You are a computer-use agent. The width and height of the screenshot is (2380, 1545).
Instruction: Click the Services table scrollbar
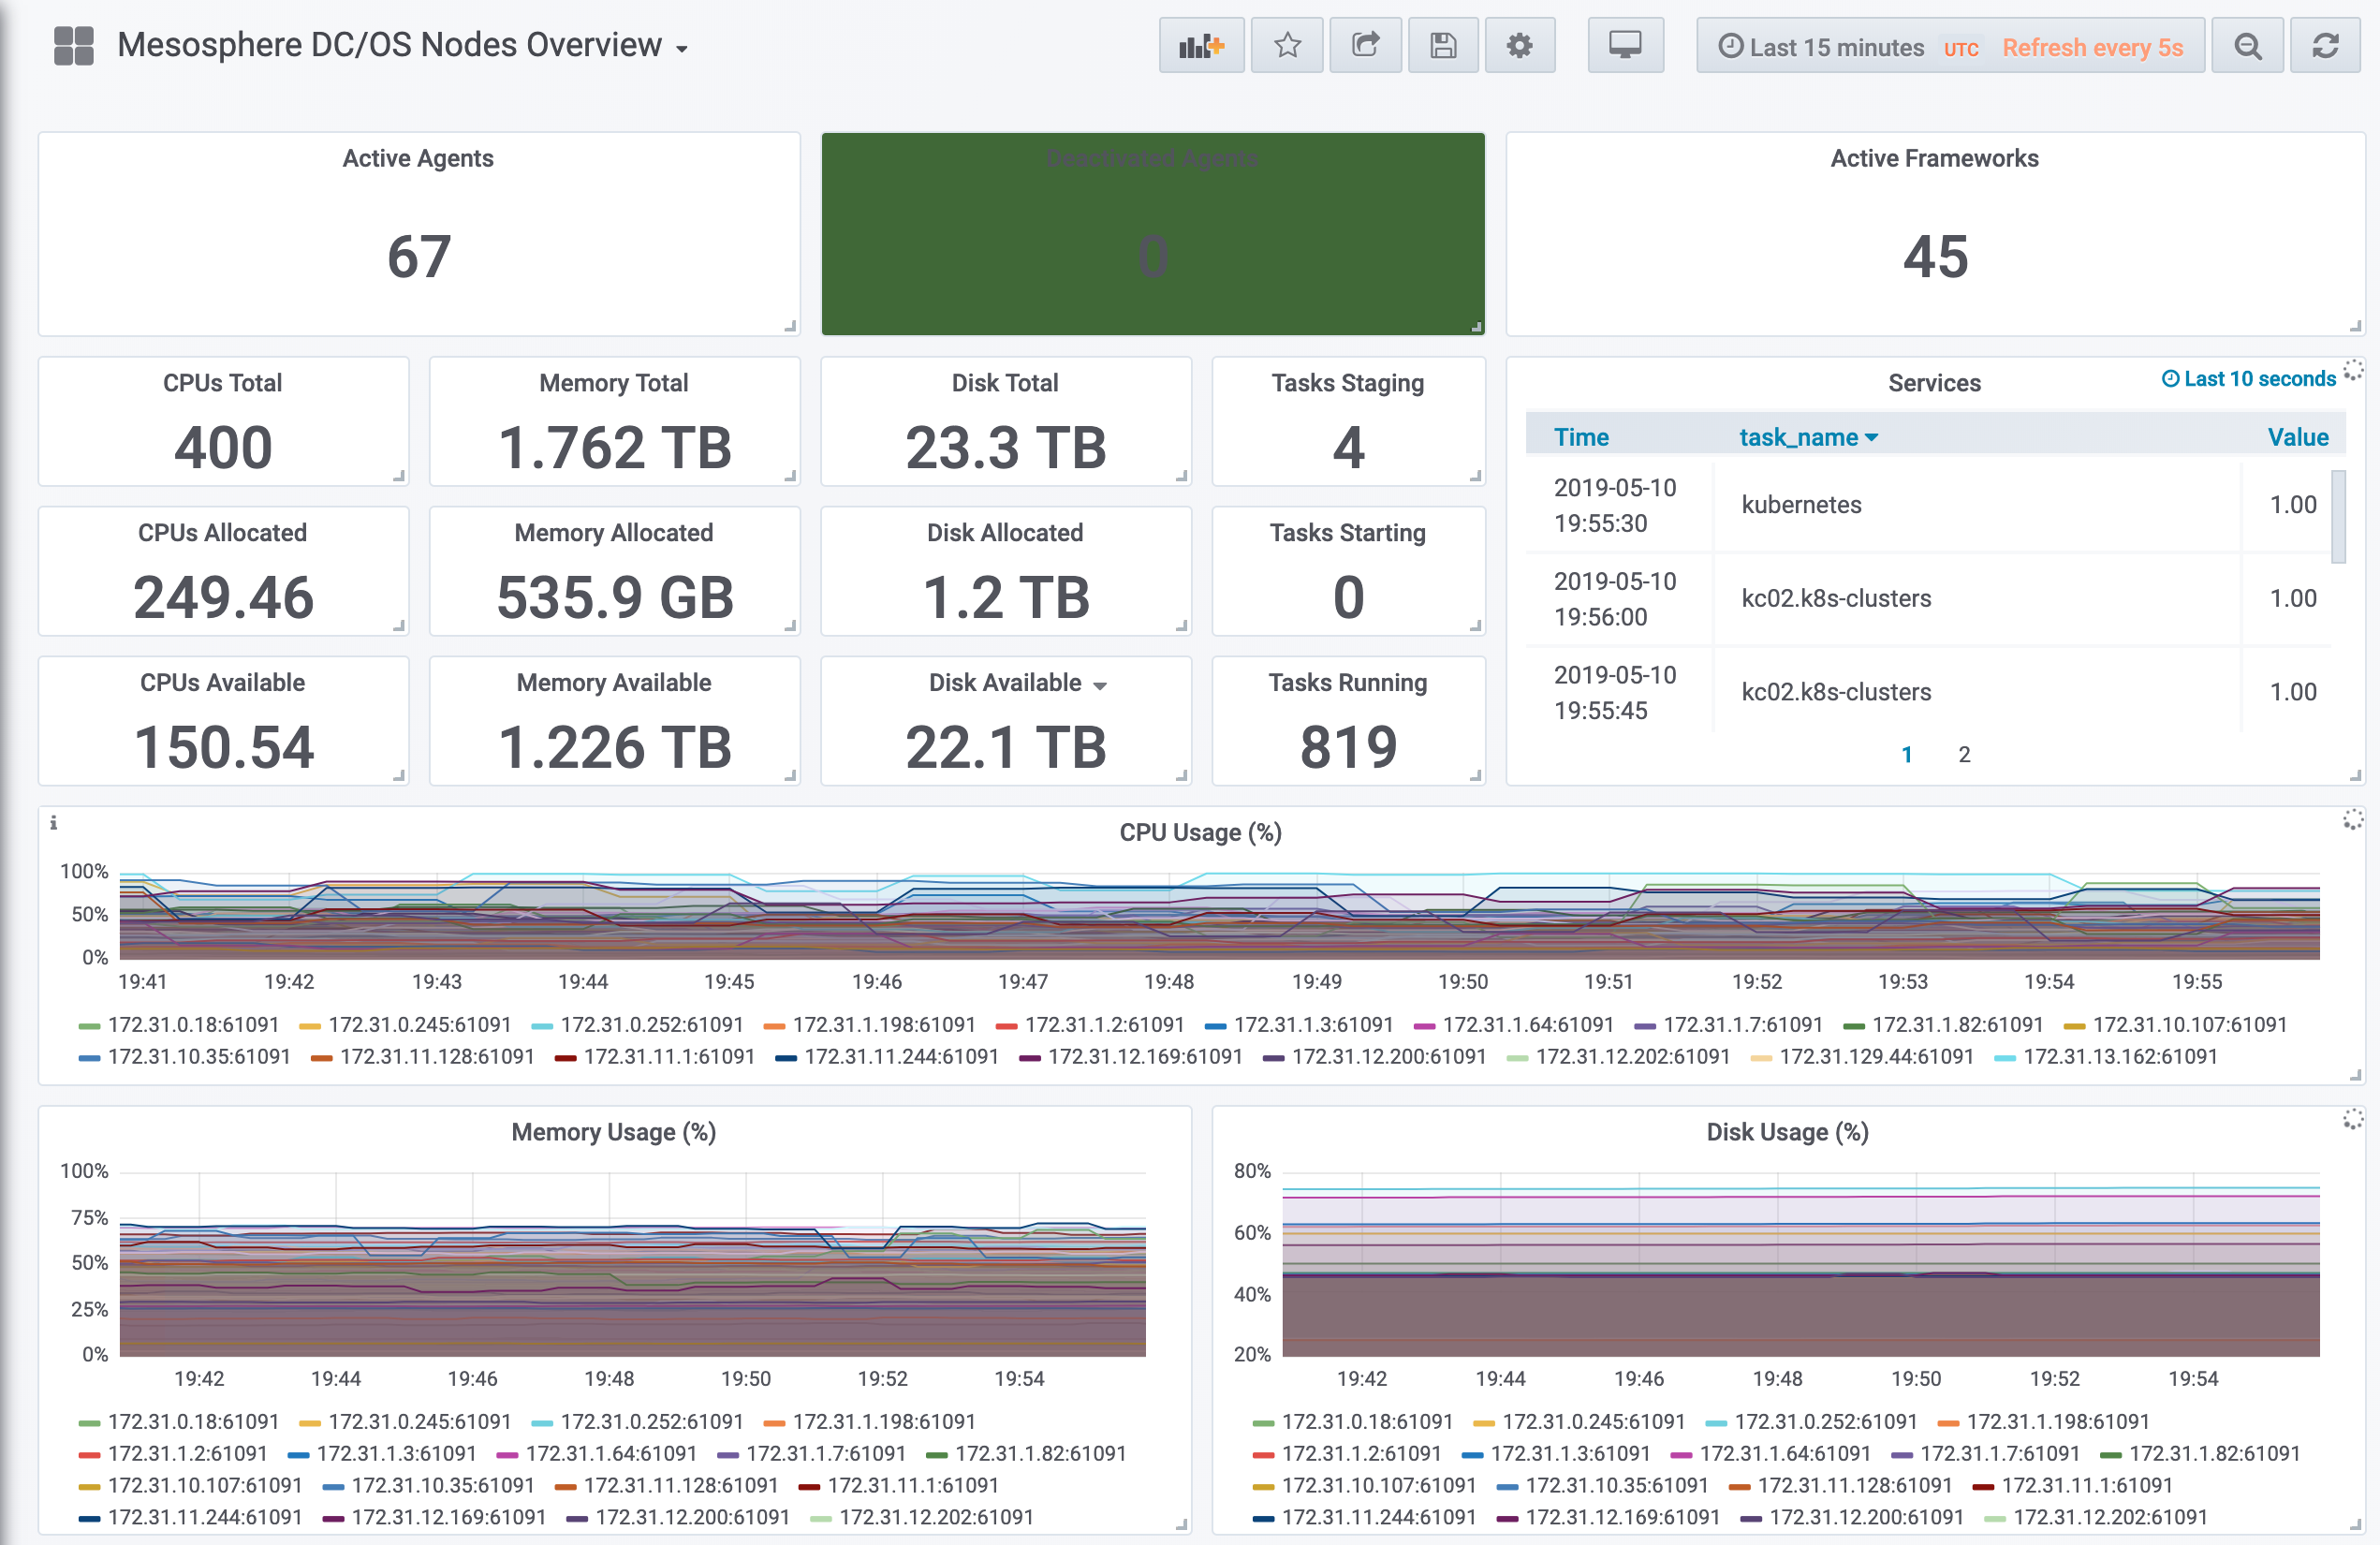(2338, 517)
